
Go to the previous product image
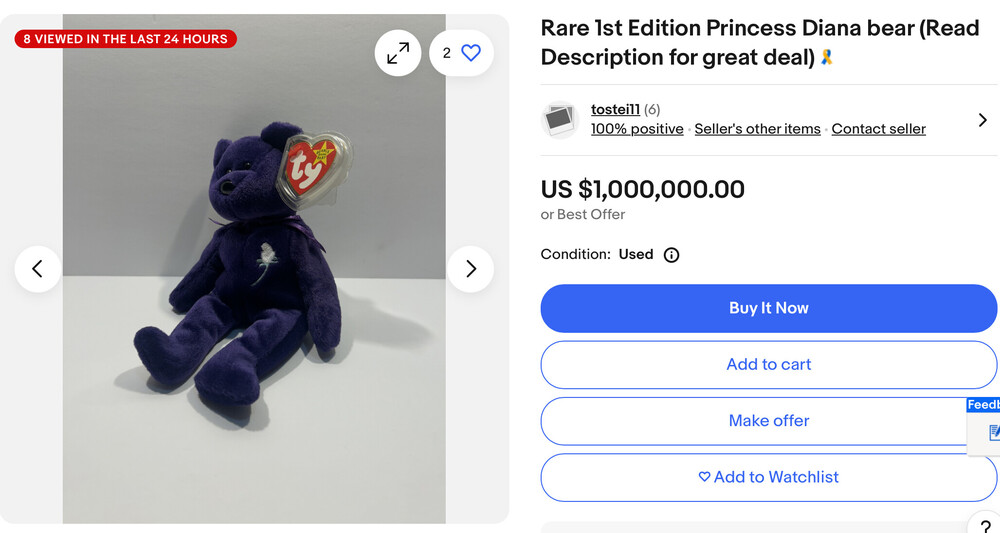point(38,269)
